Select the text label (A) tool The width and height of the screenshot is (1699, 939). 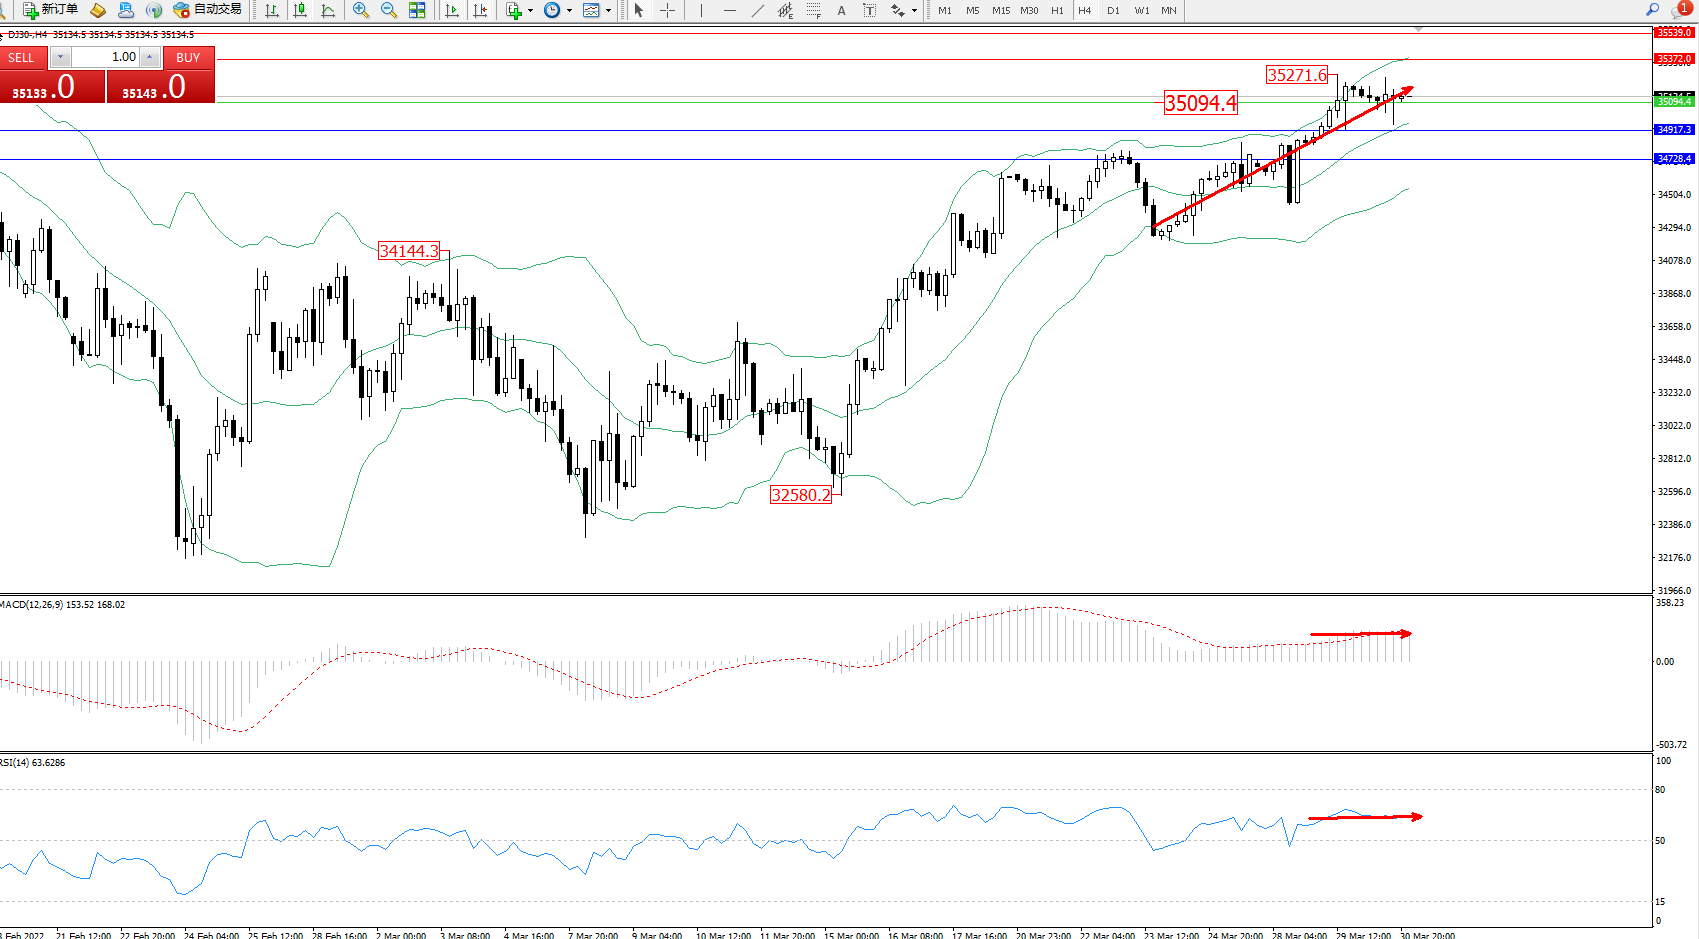[x=841, y=10]
